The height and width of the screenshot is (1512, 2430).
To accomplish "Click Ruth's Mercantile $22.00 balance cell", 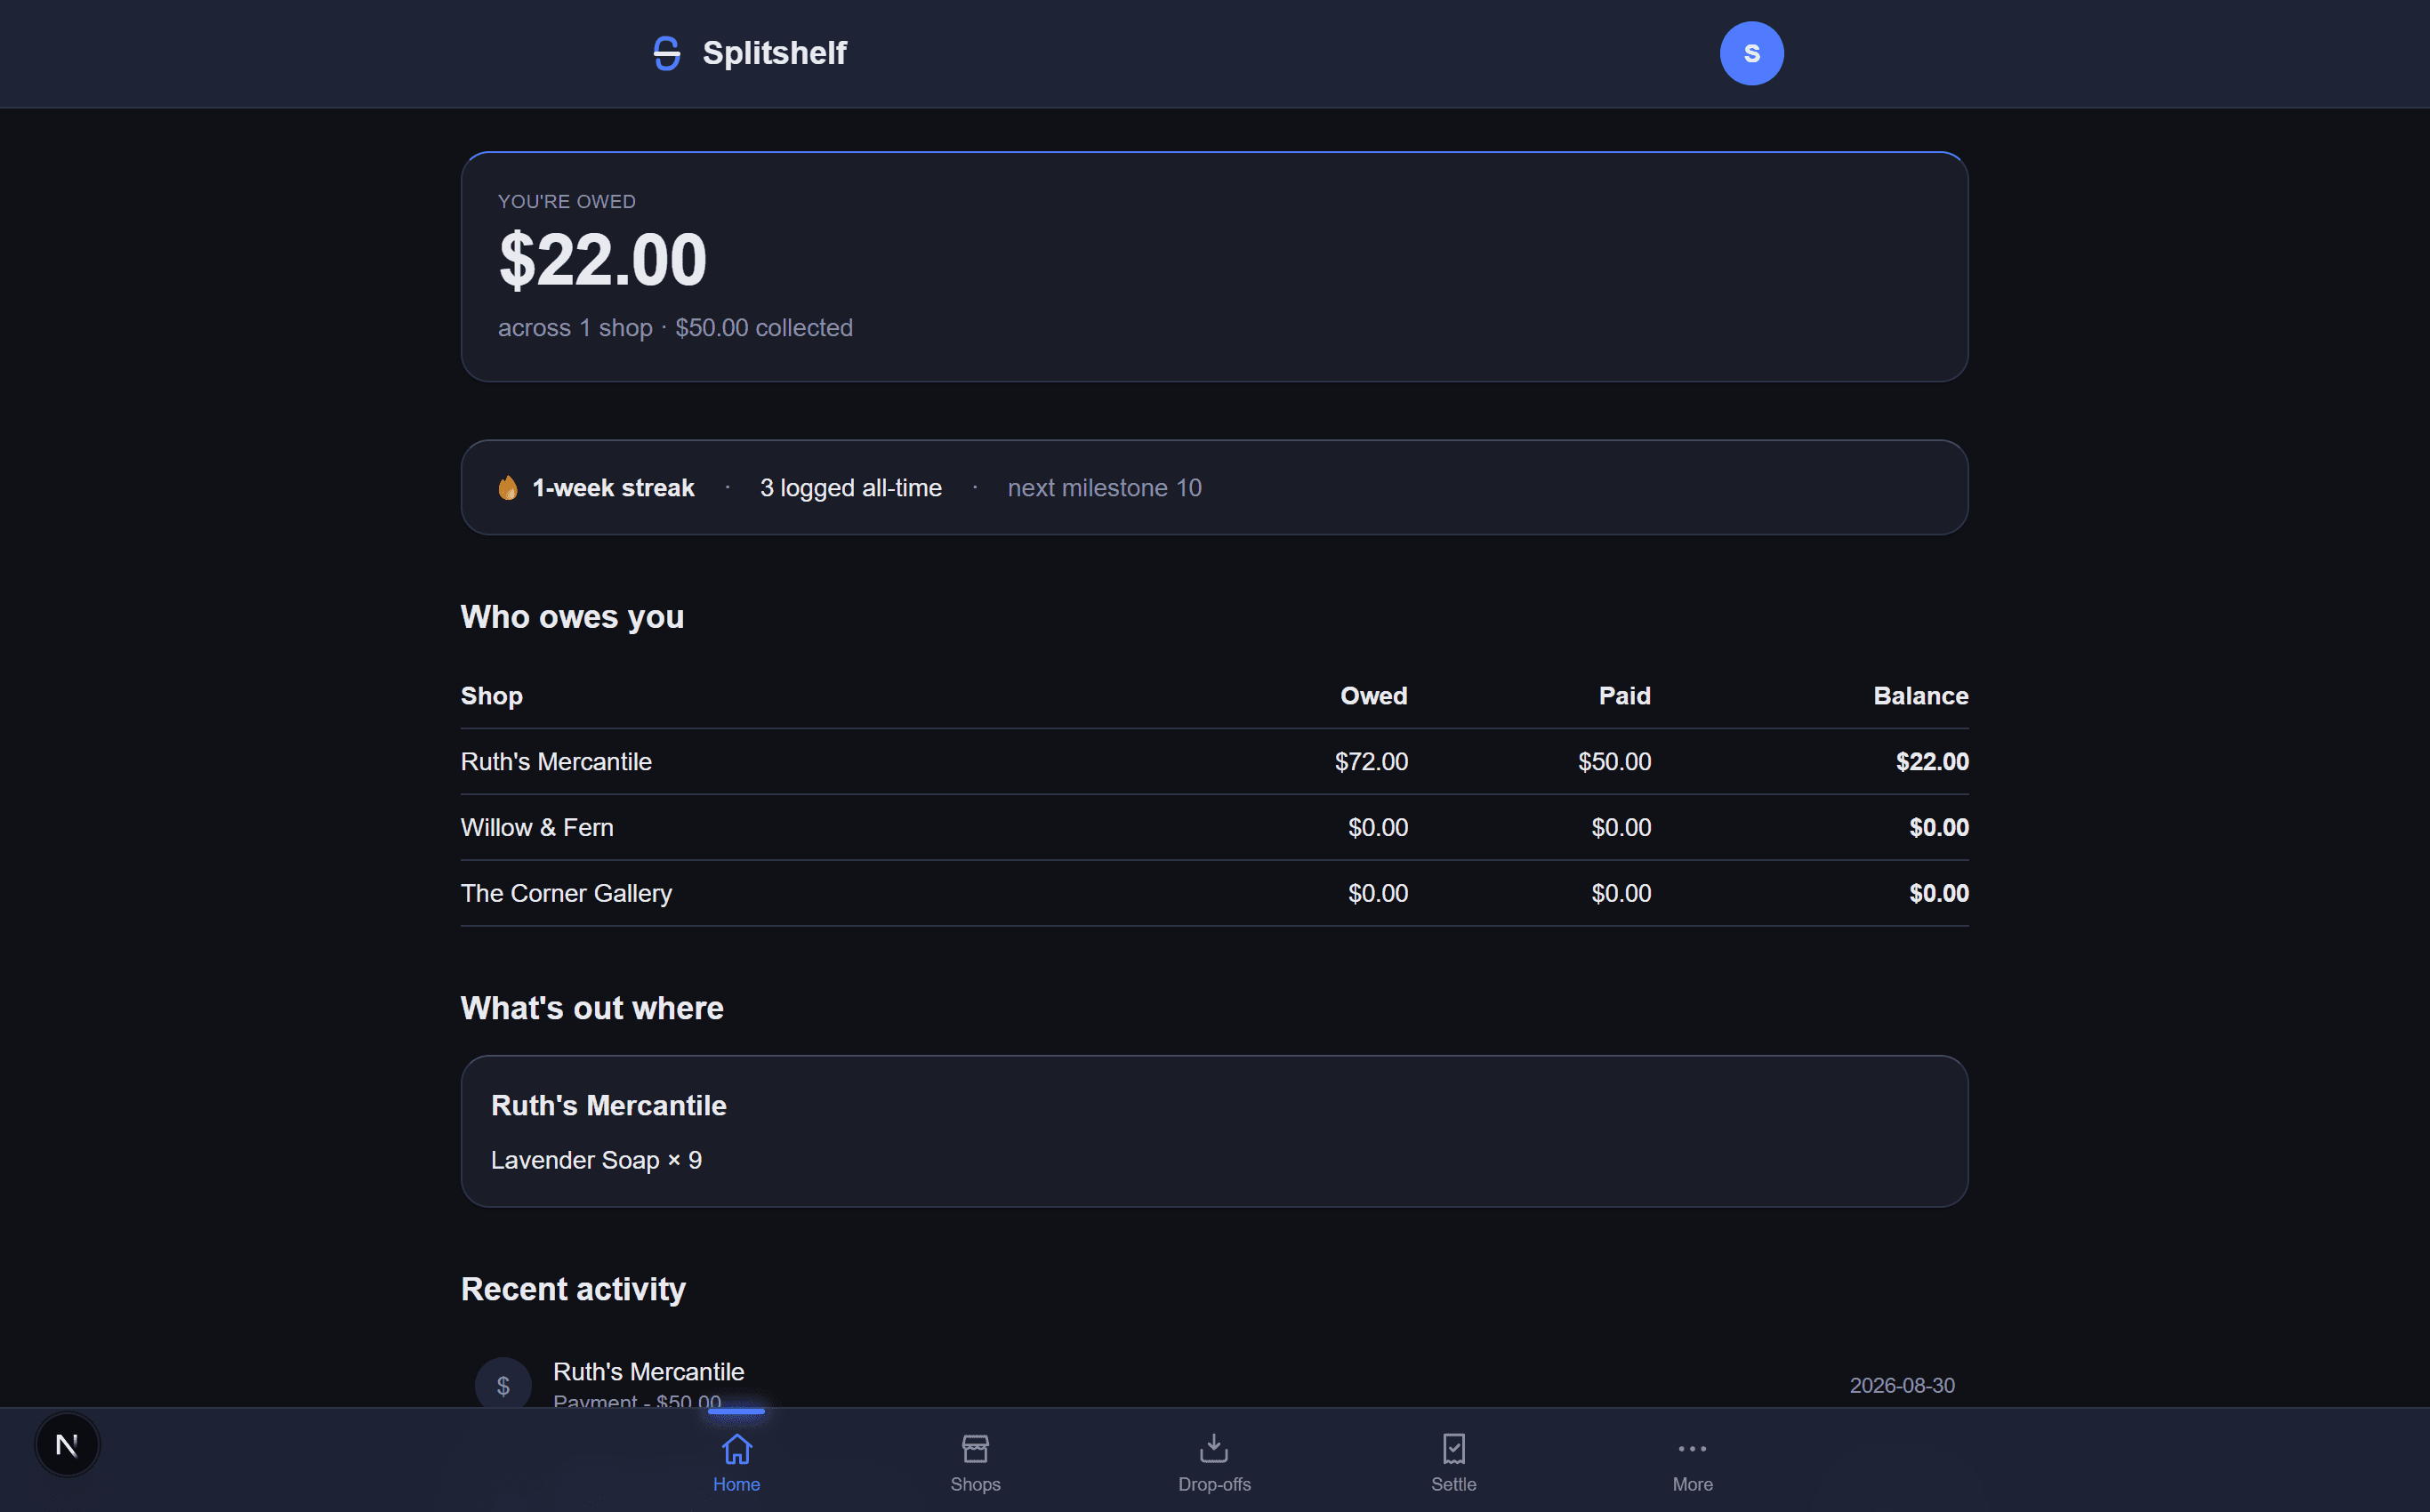I will pos(1932,762).
